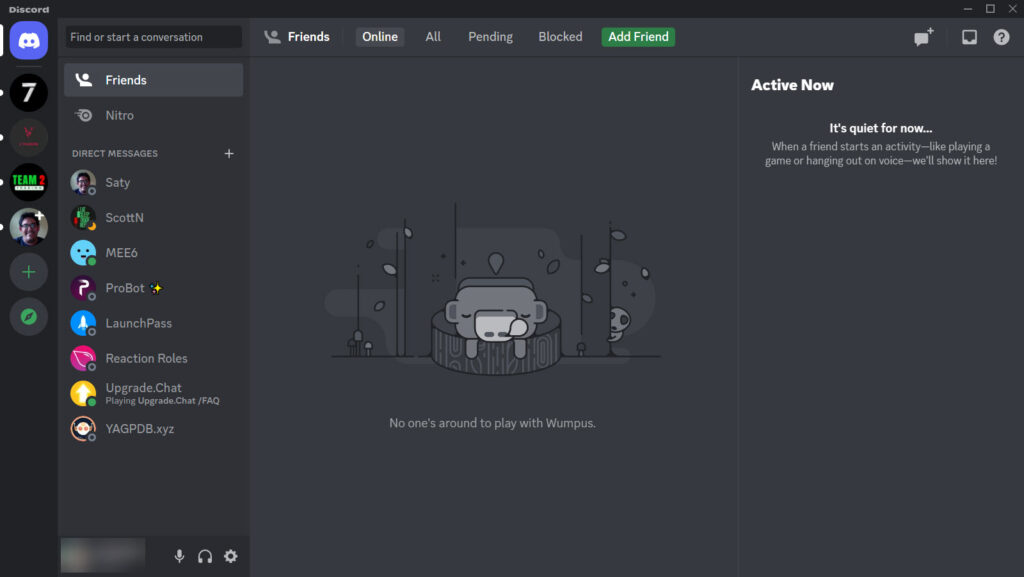This screenshot has width=1024, height=577.
Task: Open the YAGPDB.xyz conversation
Action: pos(153,429)
